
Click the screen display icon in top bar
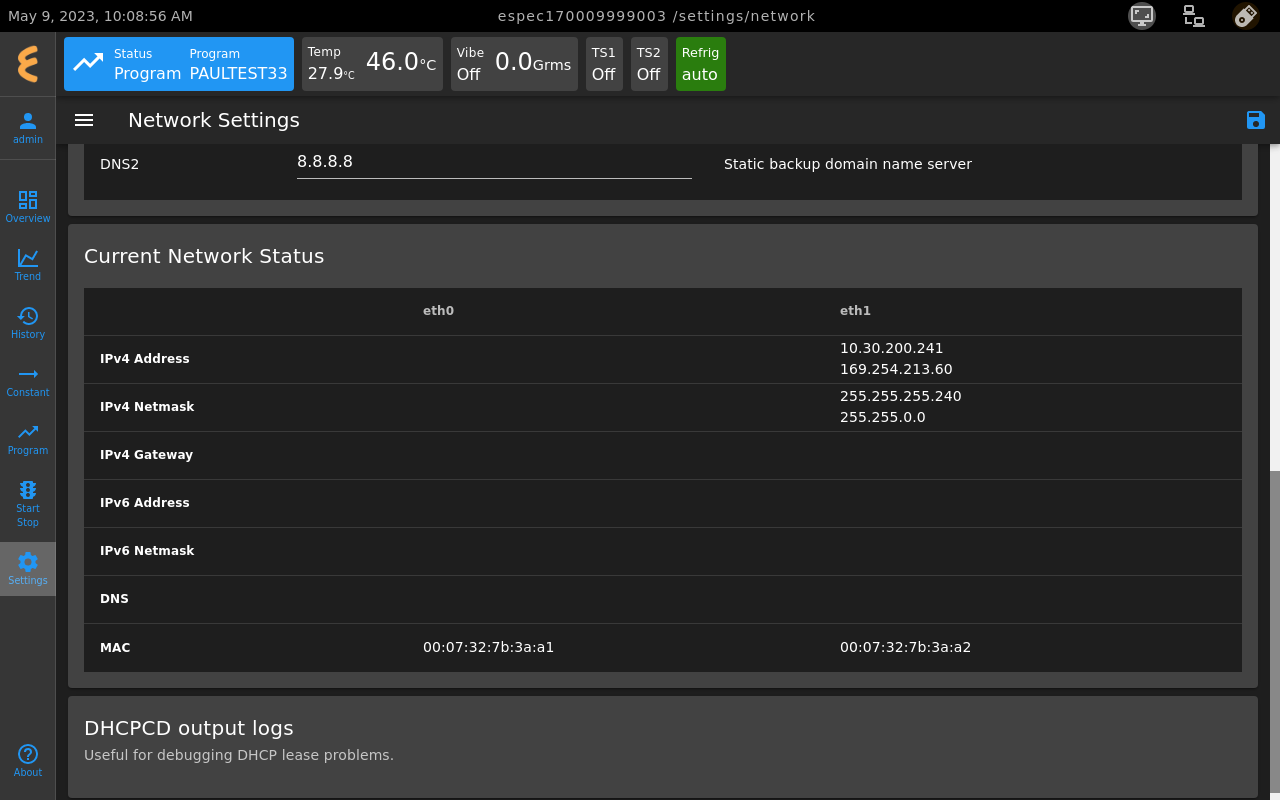(x=1142, y=16)
